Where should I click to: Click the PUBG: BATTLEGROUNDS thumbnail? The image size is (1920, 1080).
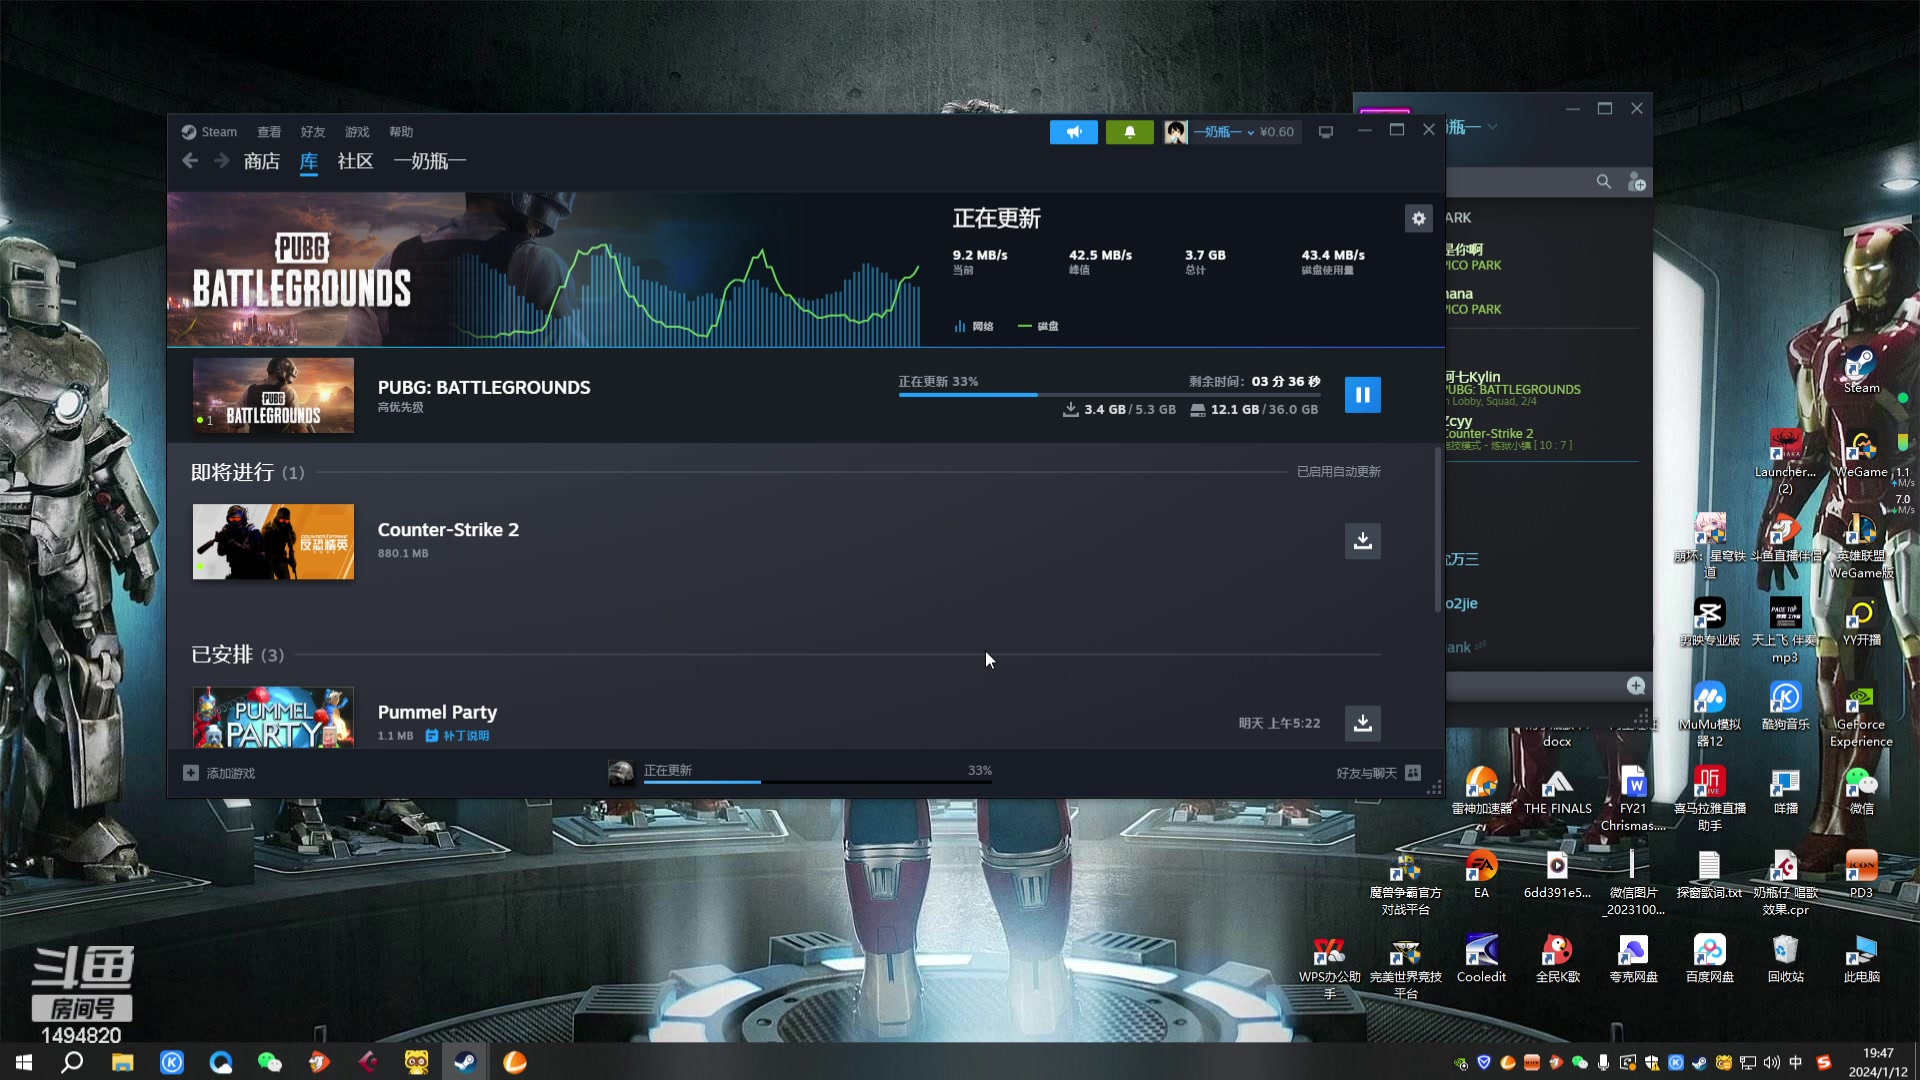[273, 395]
